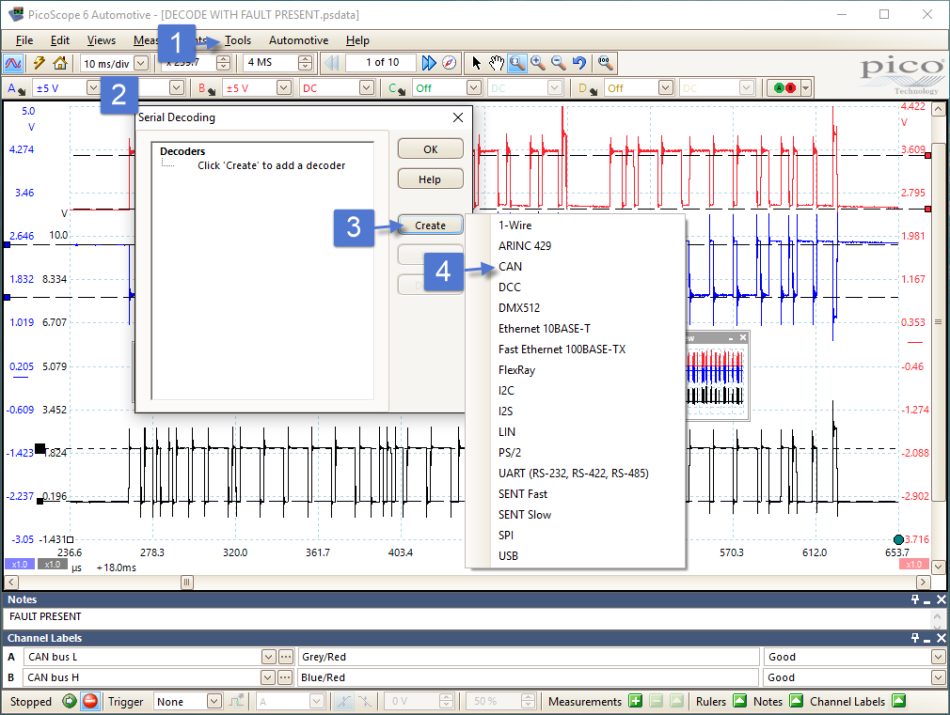The image size is (950, 715).
Task: Click vertical scrollbar down arrow of graph
Action: [938, 567]
